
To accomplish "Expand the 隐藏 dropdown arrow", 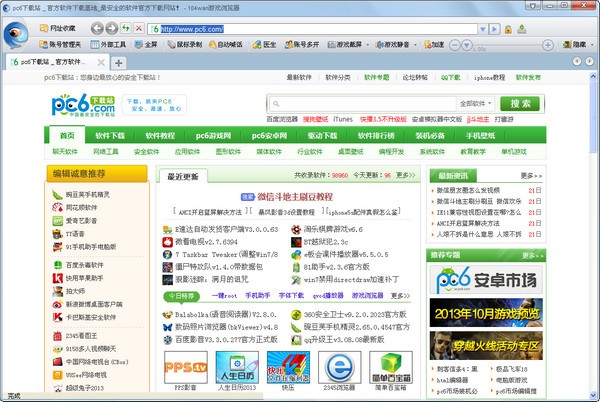I will [592, 45].
